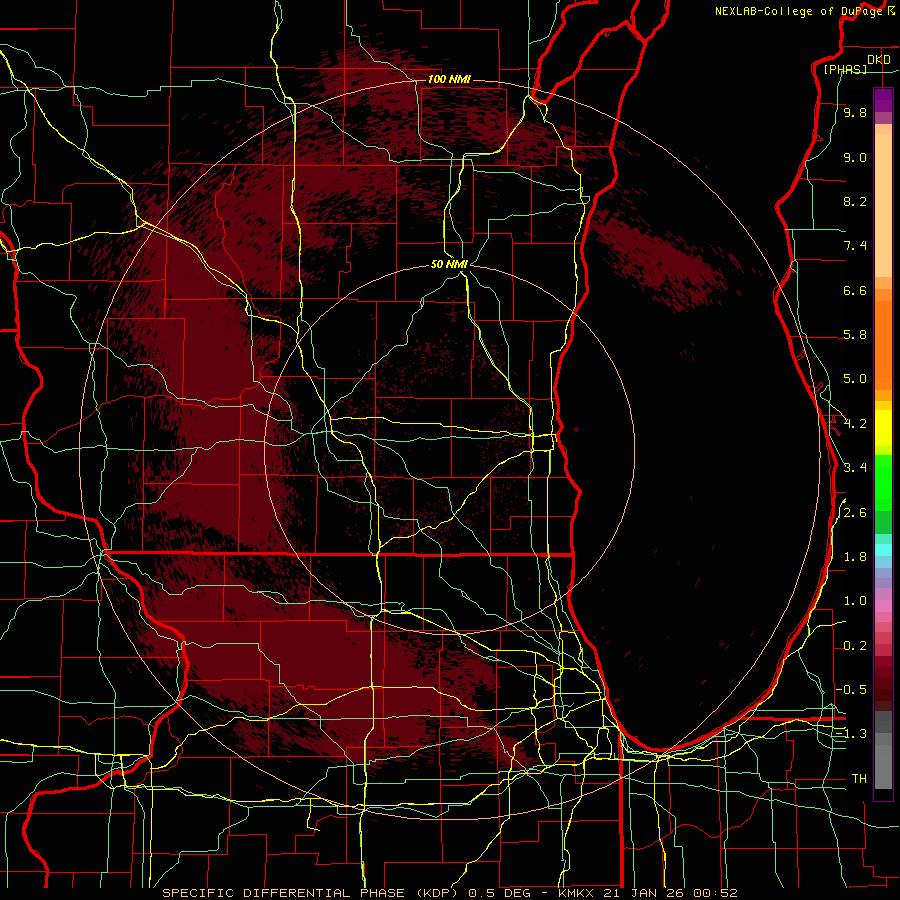
Task: Click the -1.3 scale value
Action: point(851,735)
